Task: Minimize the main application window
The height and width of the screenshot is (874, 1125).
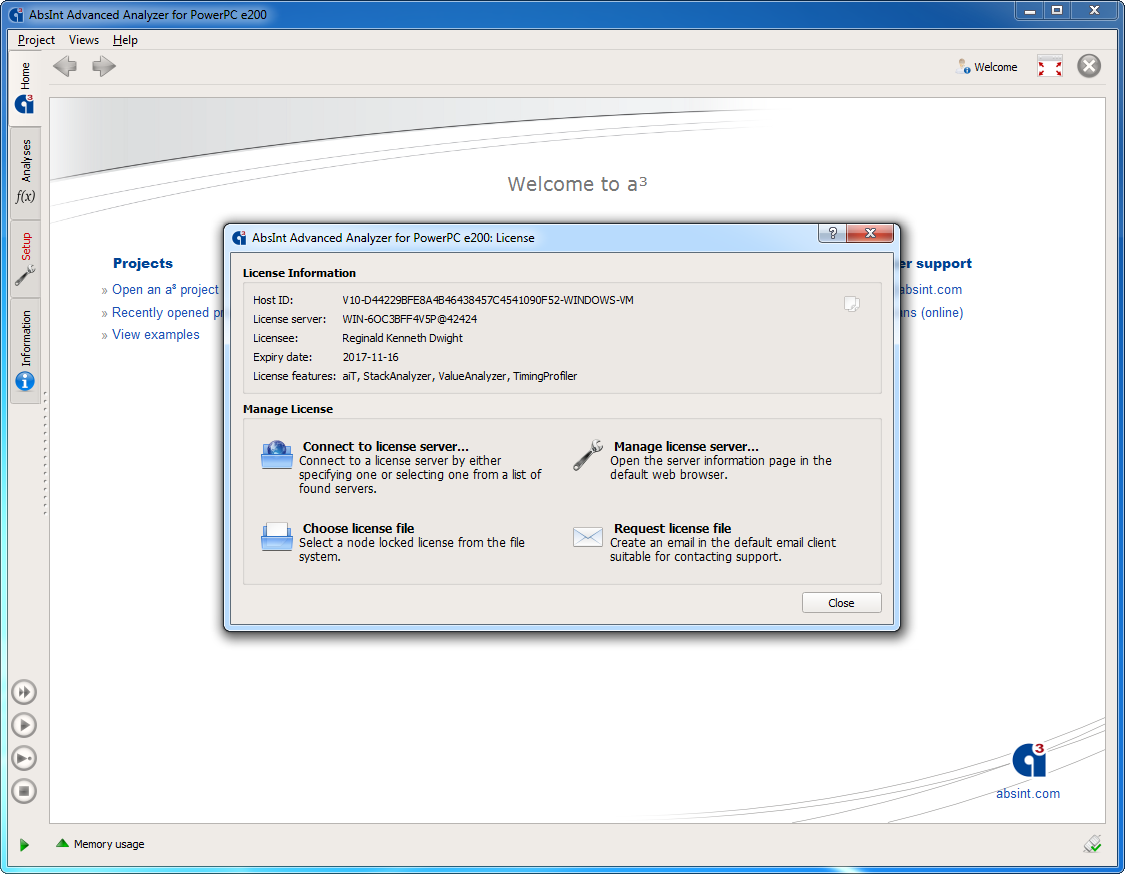Action: [1030, 11]
